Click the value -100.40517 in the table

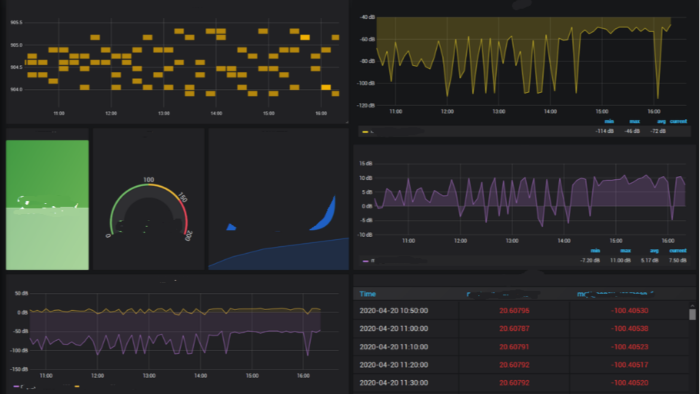tap(629, 365)
